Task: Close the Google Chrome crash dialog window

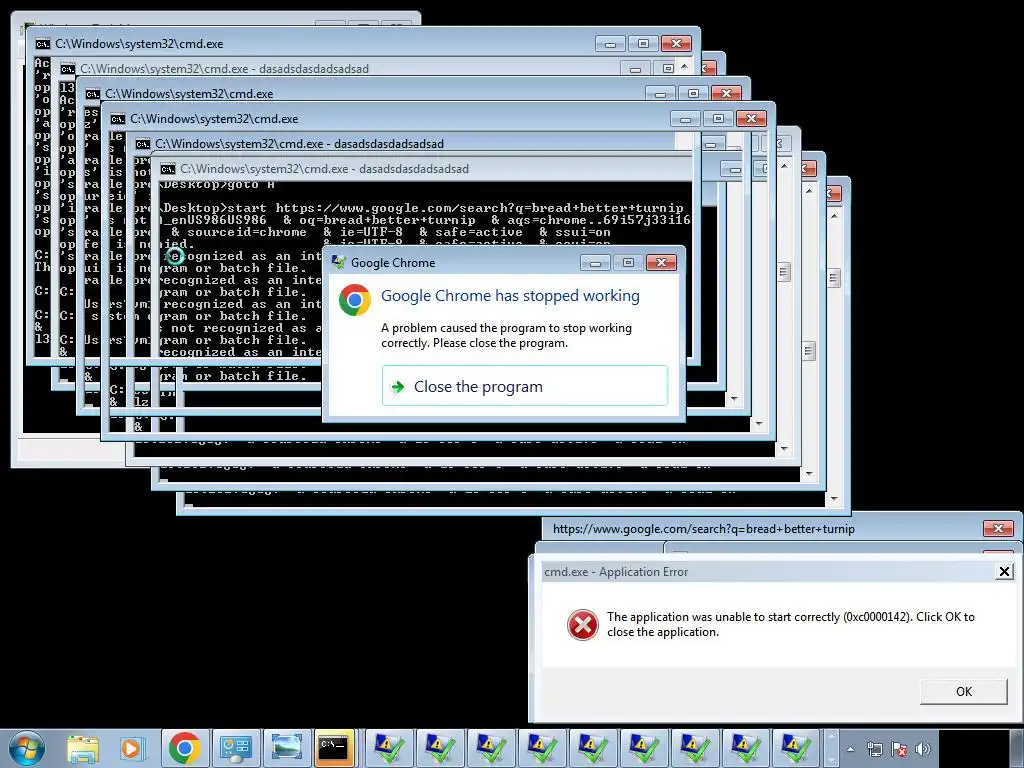Action: pos(661,263)
